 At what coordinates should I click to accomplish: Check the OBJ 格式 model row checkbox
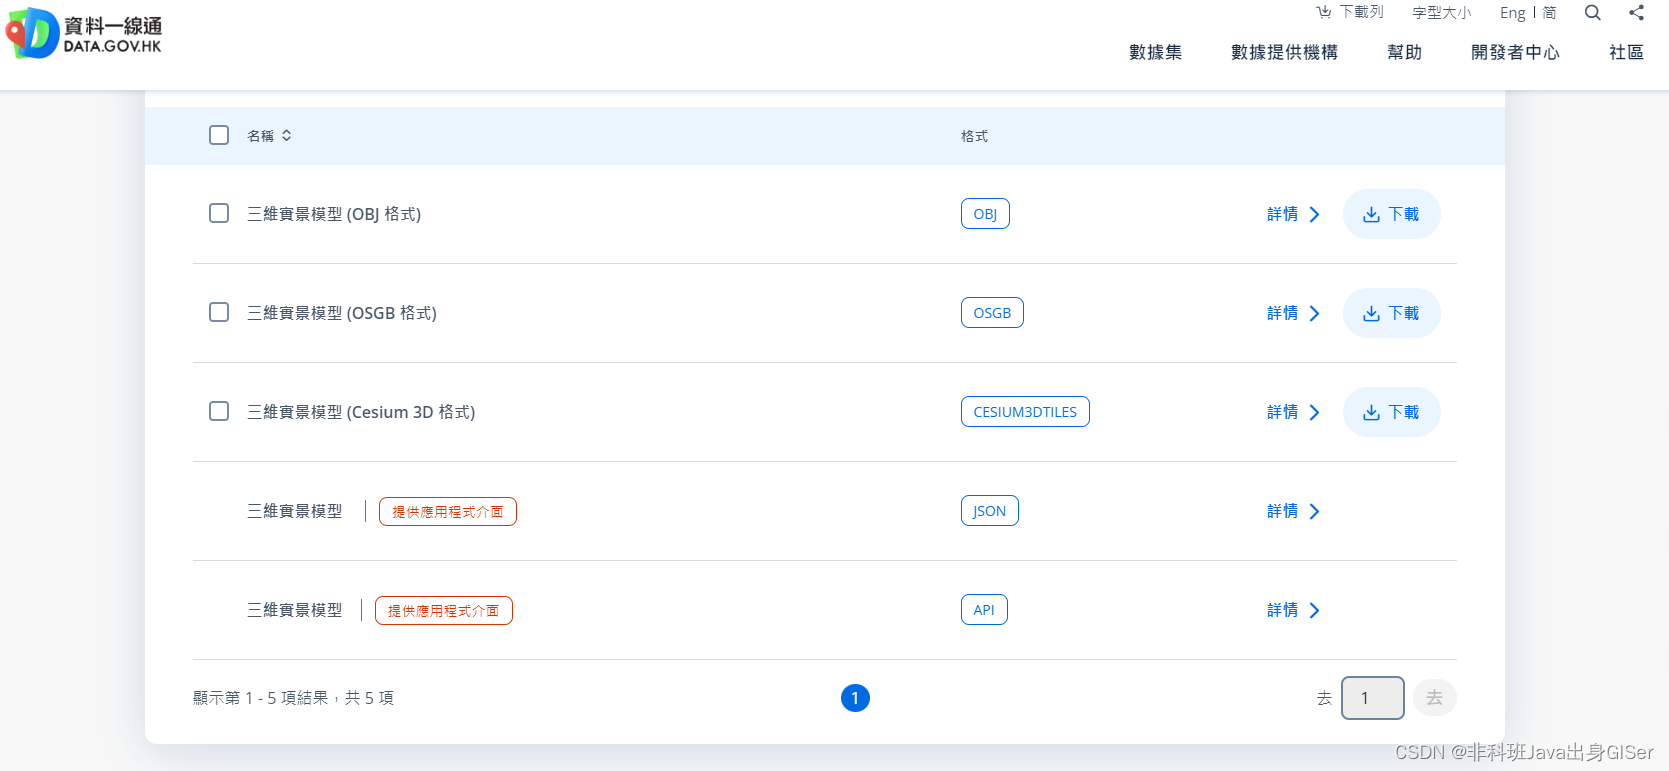[x=219, y=213]
